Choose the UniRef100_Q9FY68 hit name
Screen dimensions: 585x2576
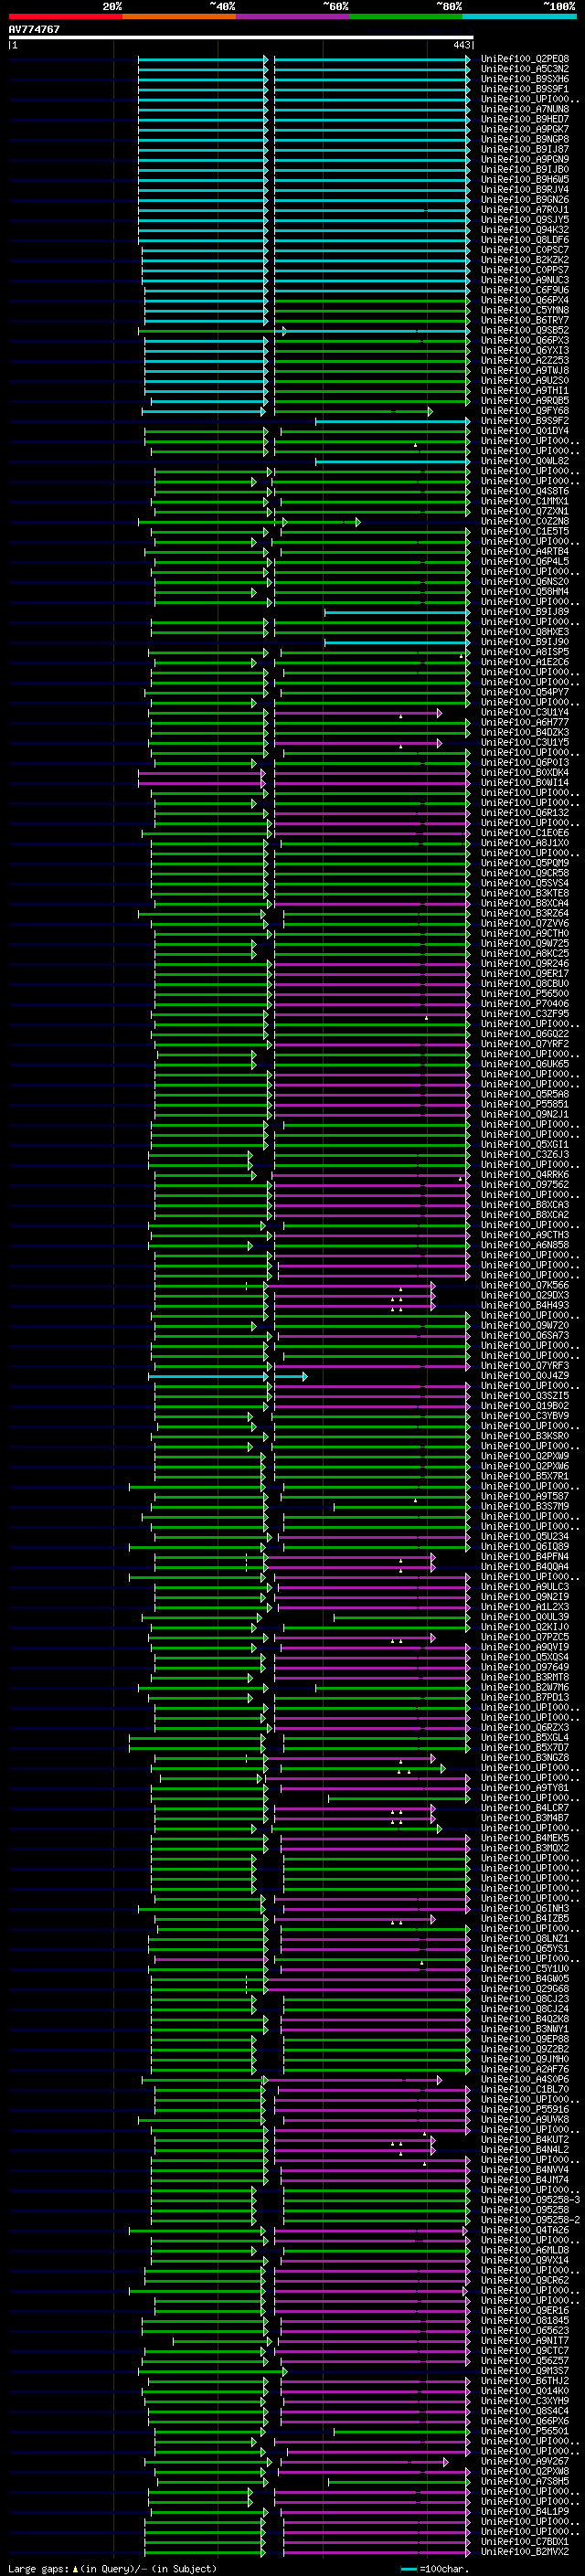pyautogui.click(x=525, y=411)
